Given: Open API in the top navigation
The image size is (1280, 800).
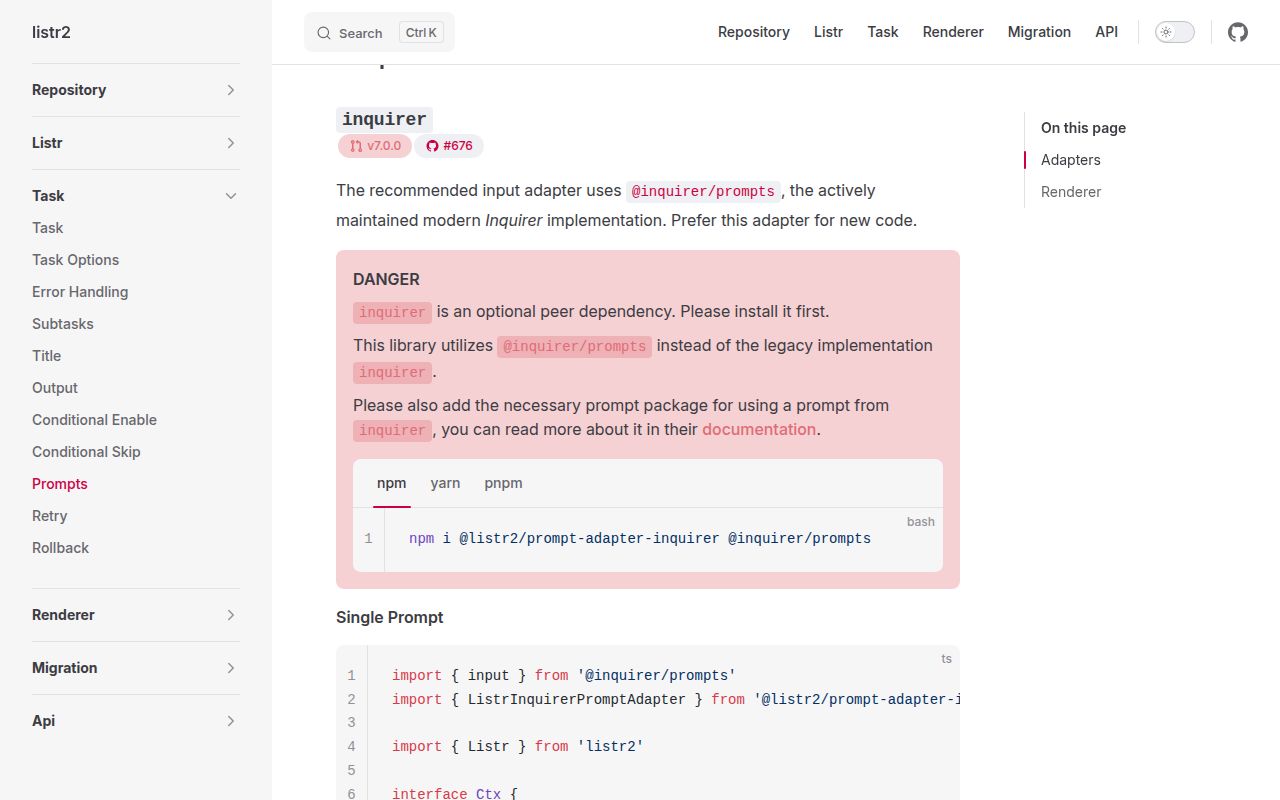Looking at the screenshot, I should 1106,32.
